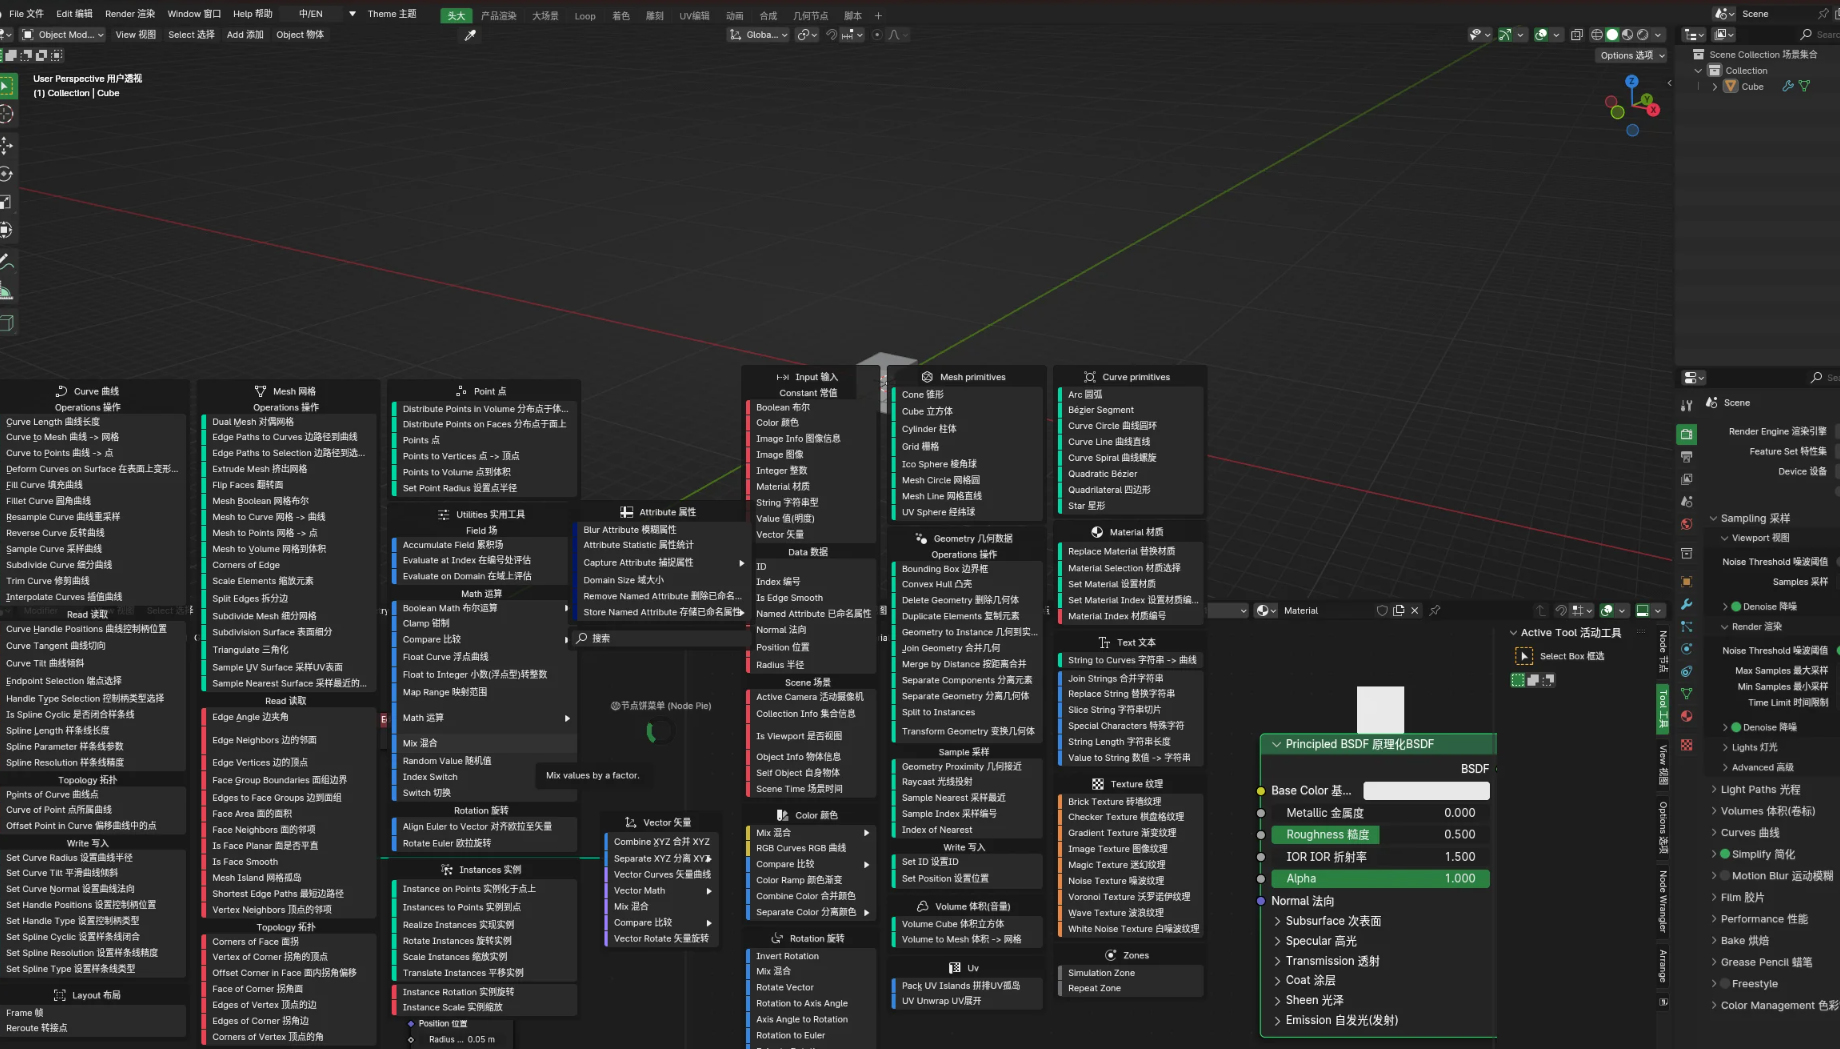This screenshot has height=1049, width=1840.
Task: Duplicate the Material datablock
Action: pyautogui.click(x=1398, y=610)
